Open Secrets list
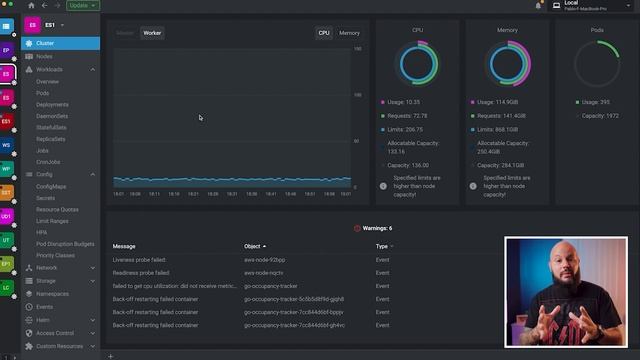 [x=45, y=198]
